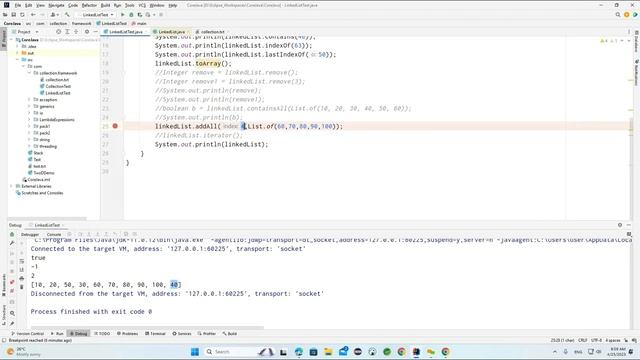
Task: Open the Navigate menu
Action: click(x=56, y=5)
